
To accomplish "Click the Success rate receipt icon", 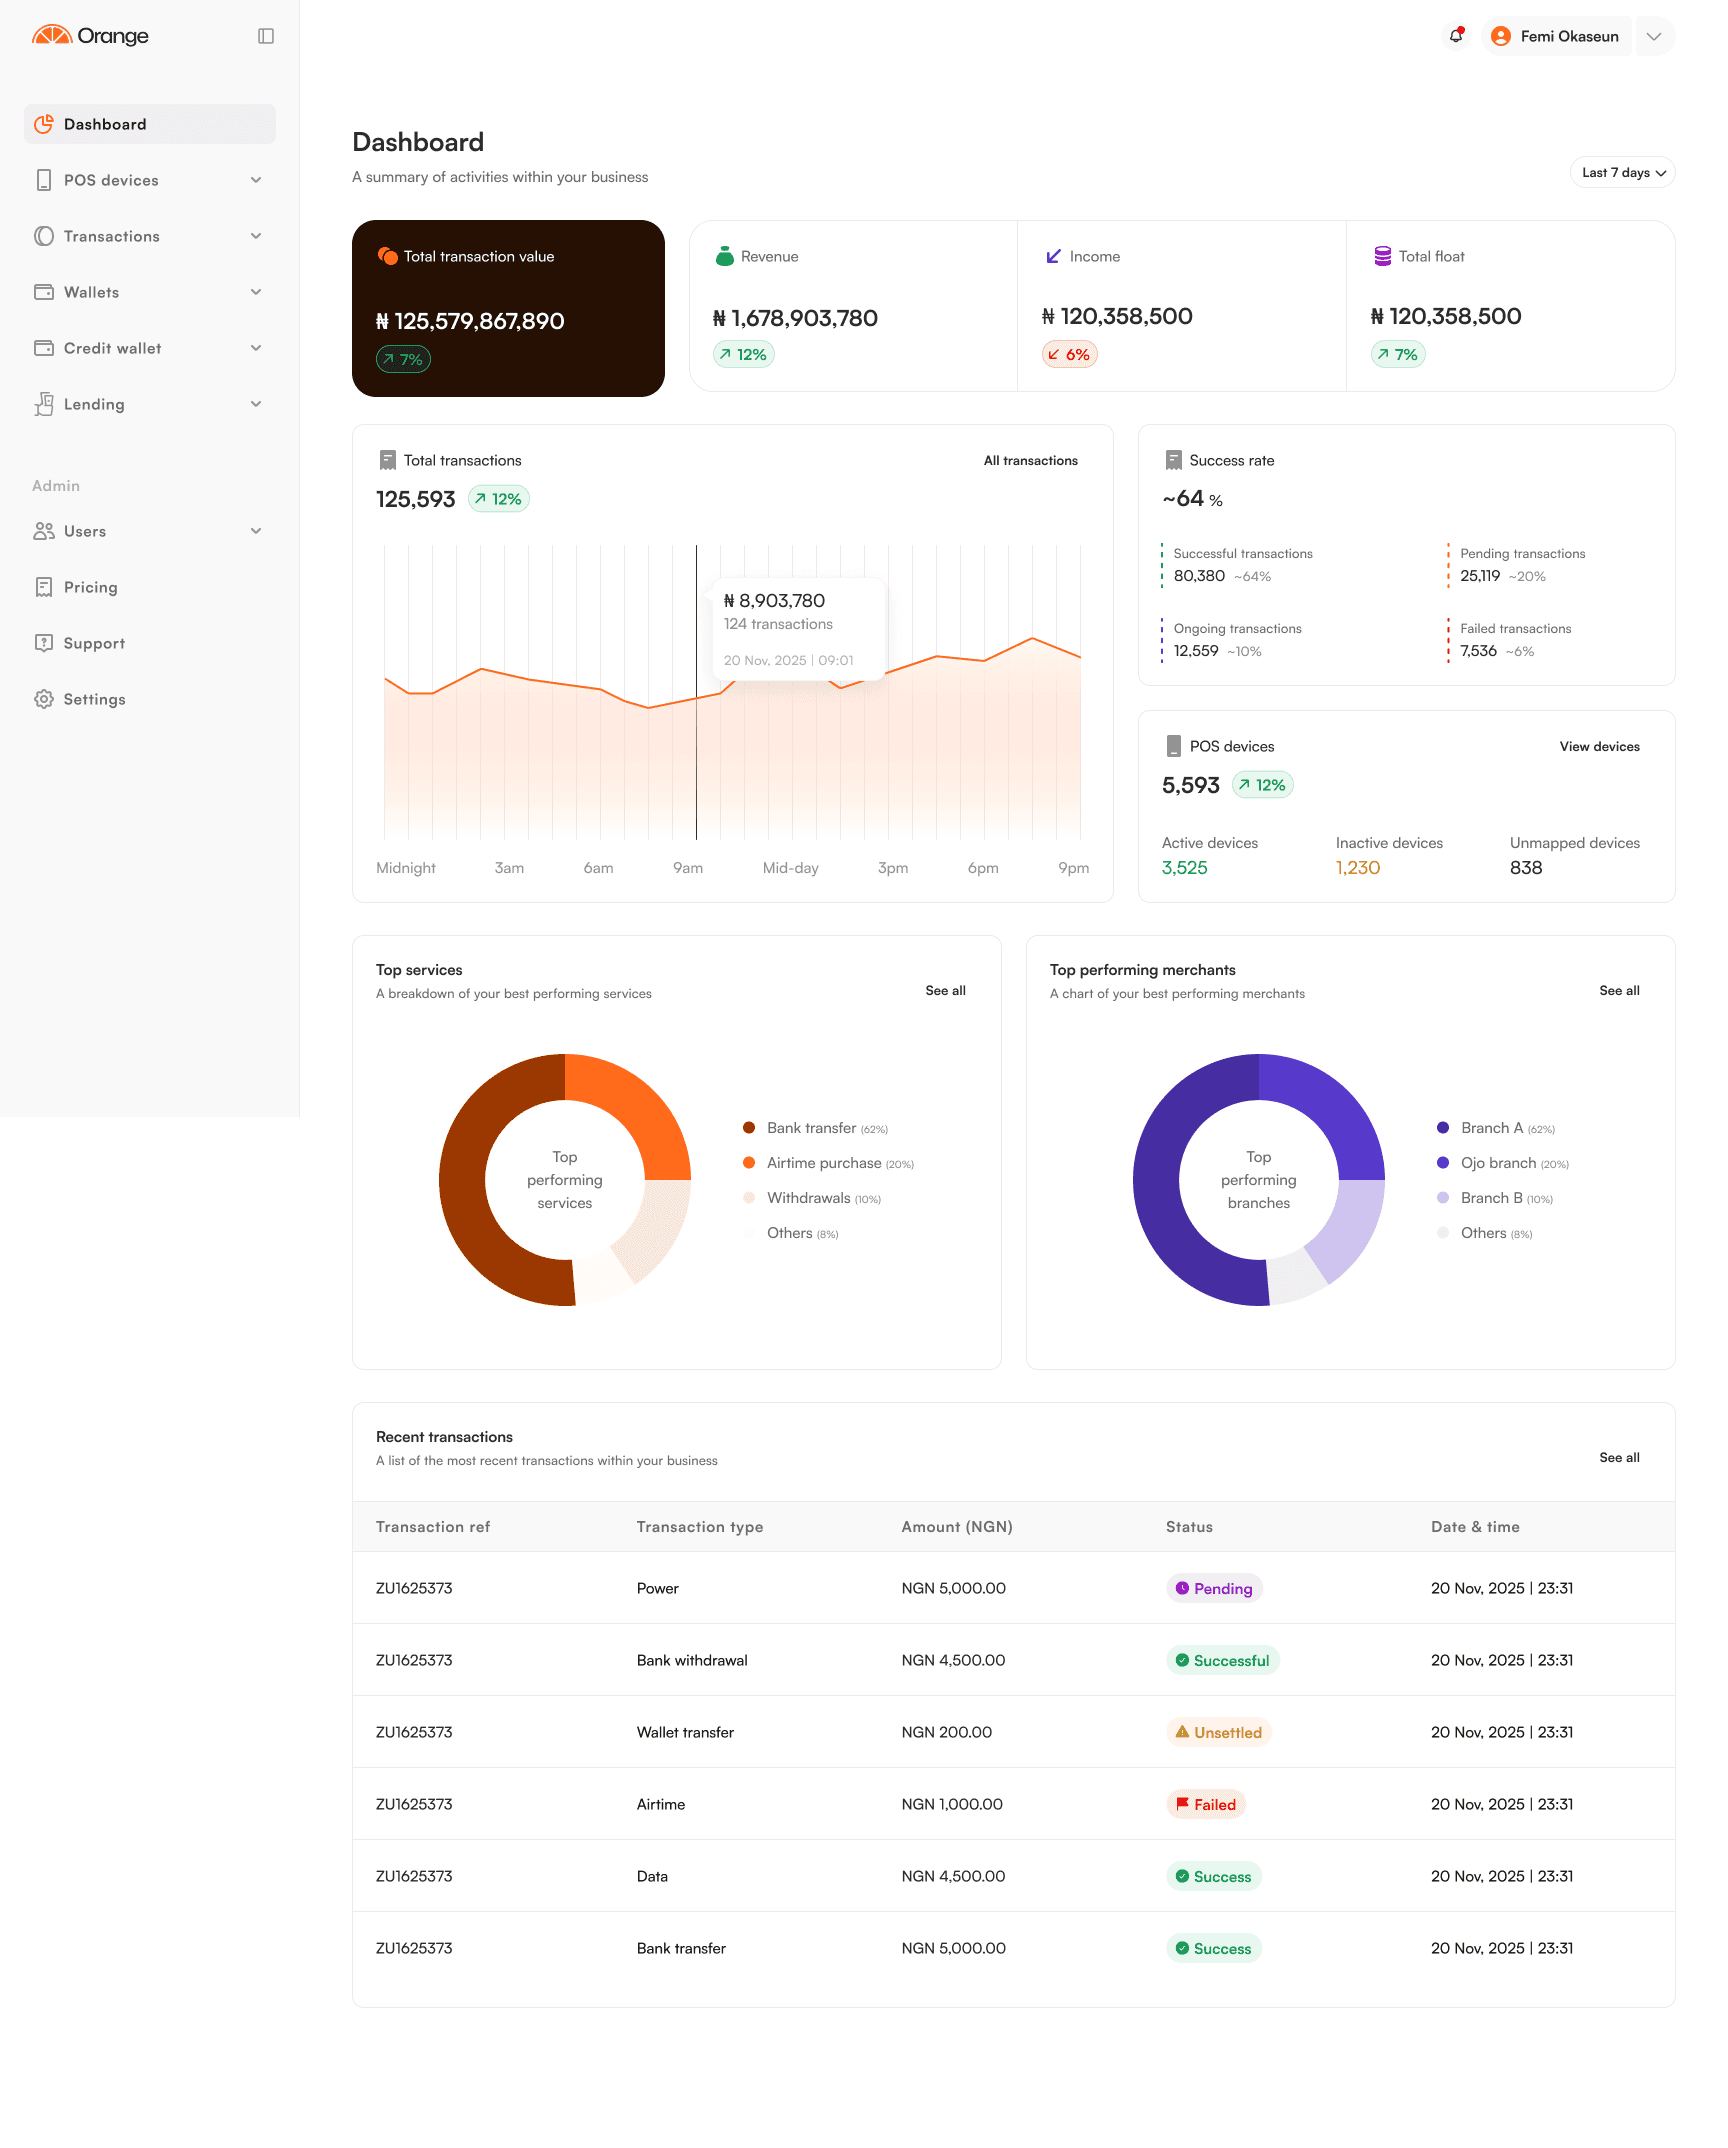I will pyautogui.click(x=1174, y=460).
